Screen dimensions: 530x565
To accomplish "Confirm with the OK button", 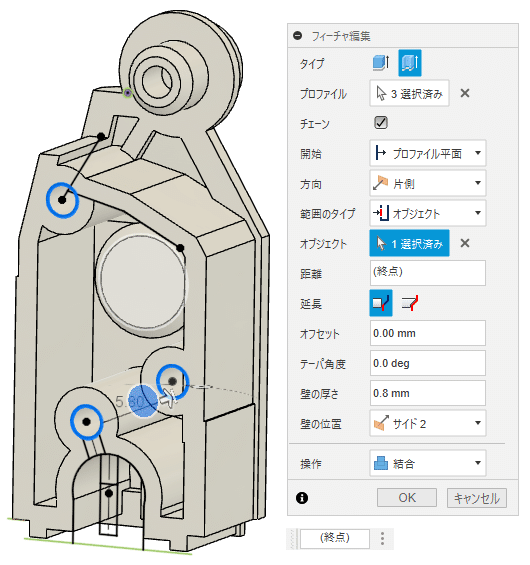I will [407, 498].
